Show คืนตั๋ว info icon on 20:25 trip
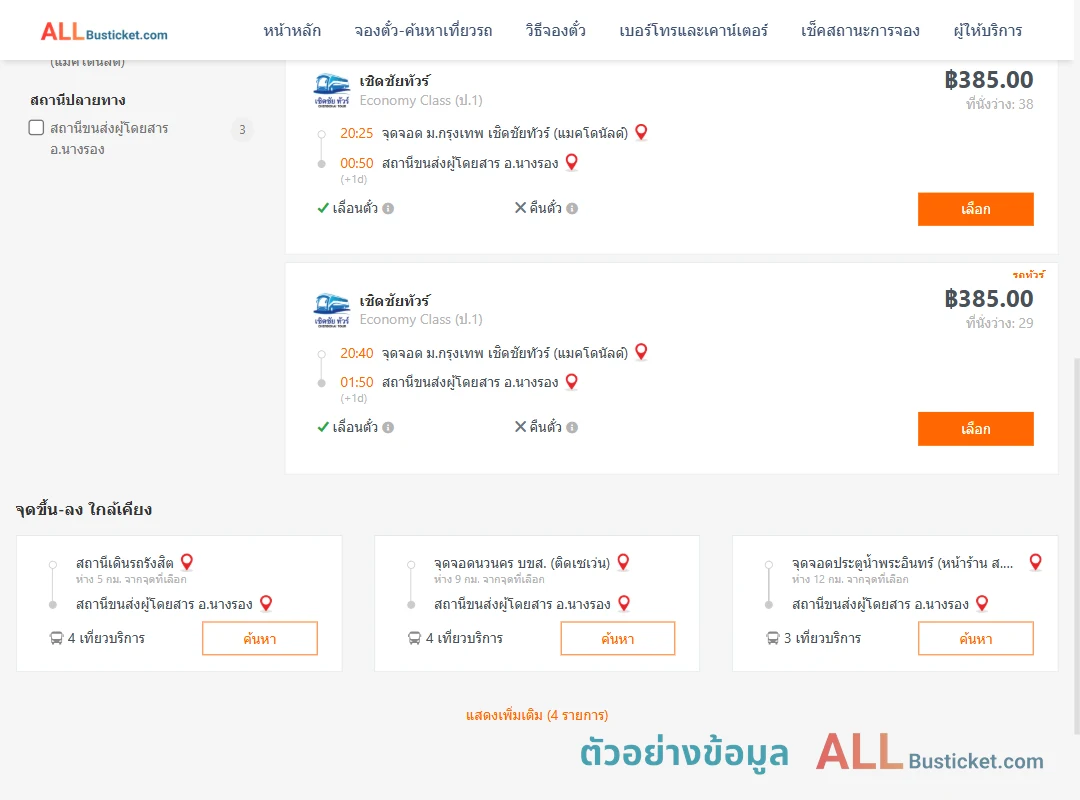 (x=572, y=208)
